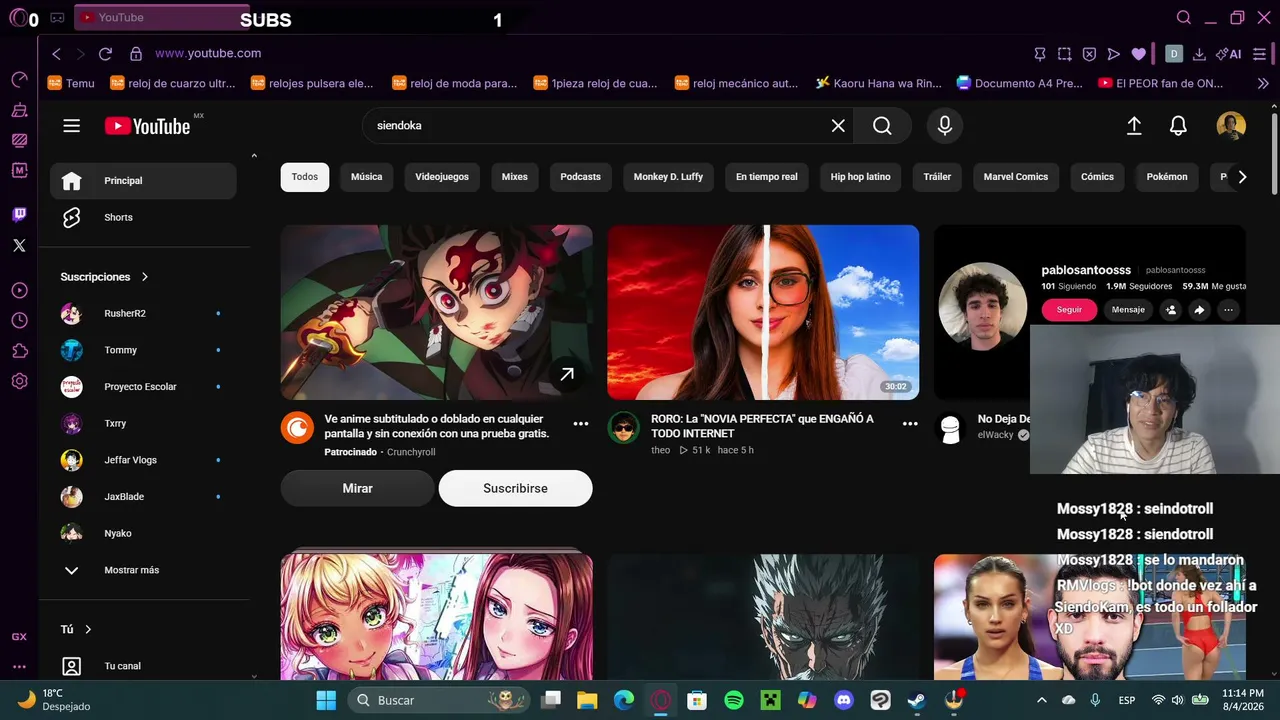1280x720 pixels.
Task: Open the X (Twitter) sidebar panel
Action: [x=19, y=245]
